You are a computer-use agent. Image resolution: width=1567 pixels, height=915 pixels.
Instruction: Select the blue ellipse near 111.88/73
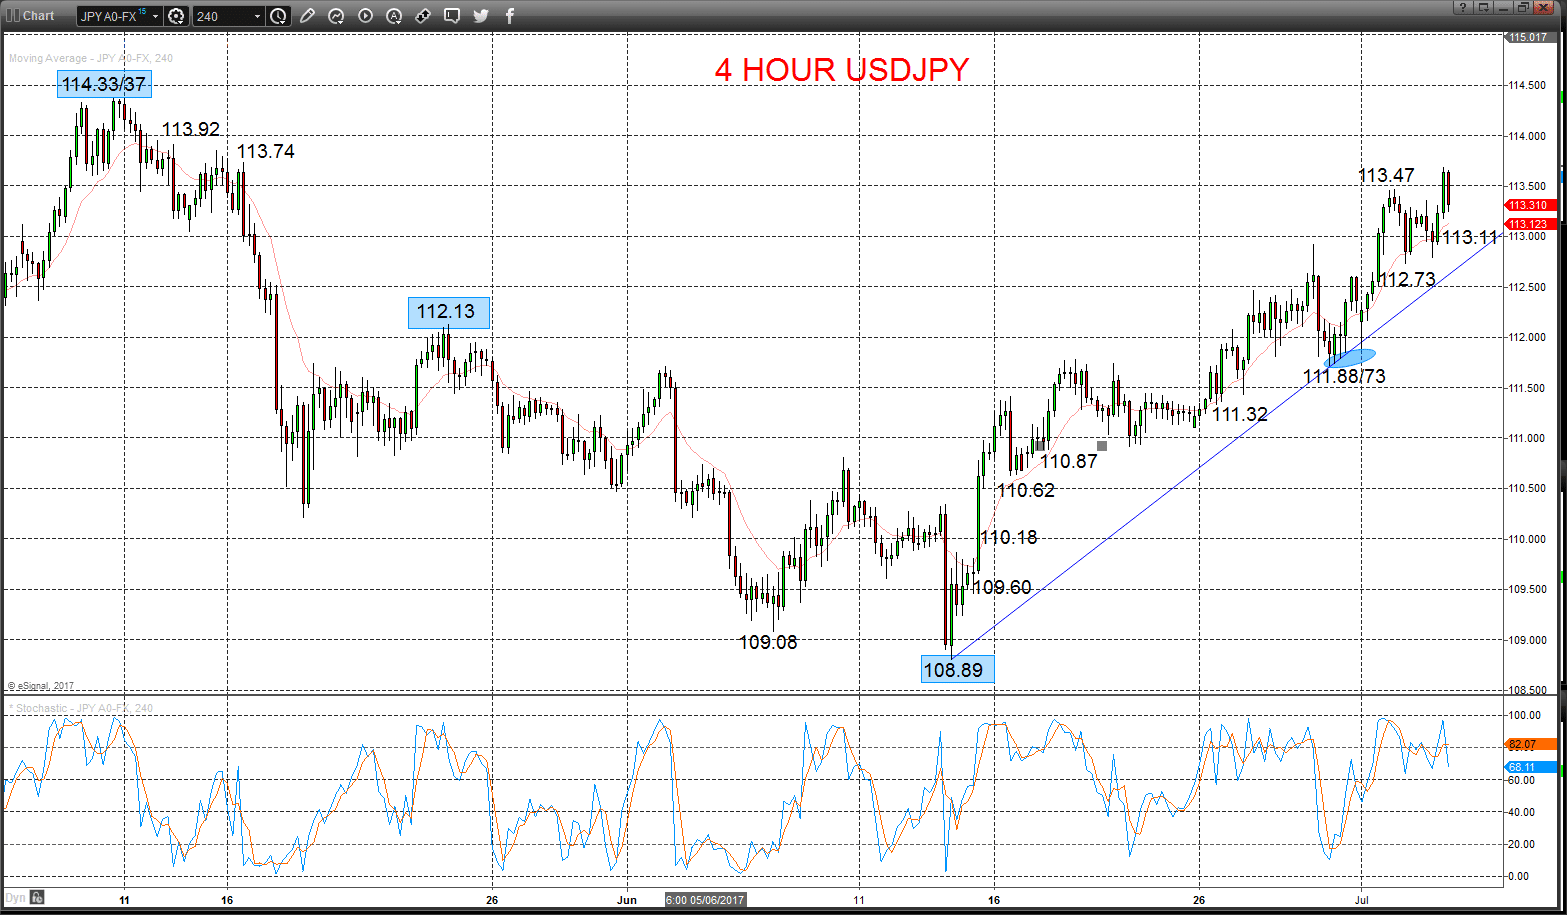click(x=1350, y=357)
